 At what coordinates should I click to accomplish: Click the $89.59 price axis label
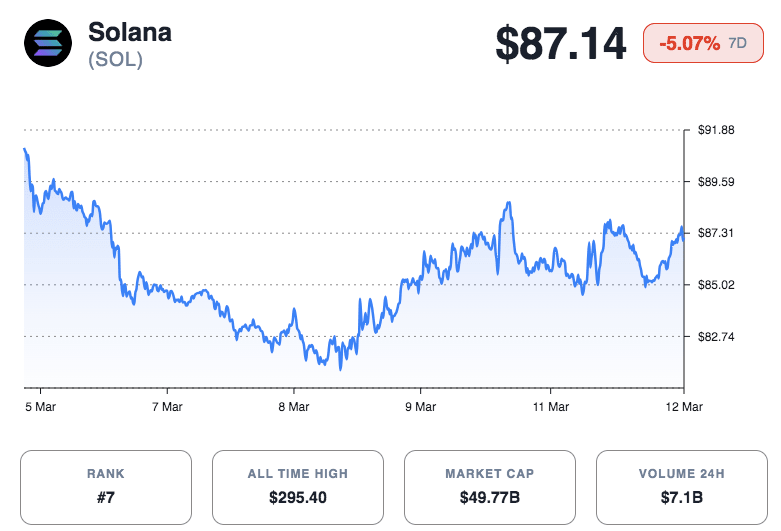pos(716,182)
